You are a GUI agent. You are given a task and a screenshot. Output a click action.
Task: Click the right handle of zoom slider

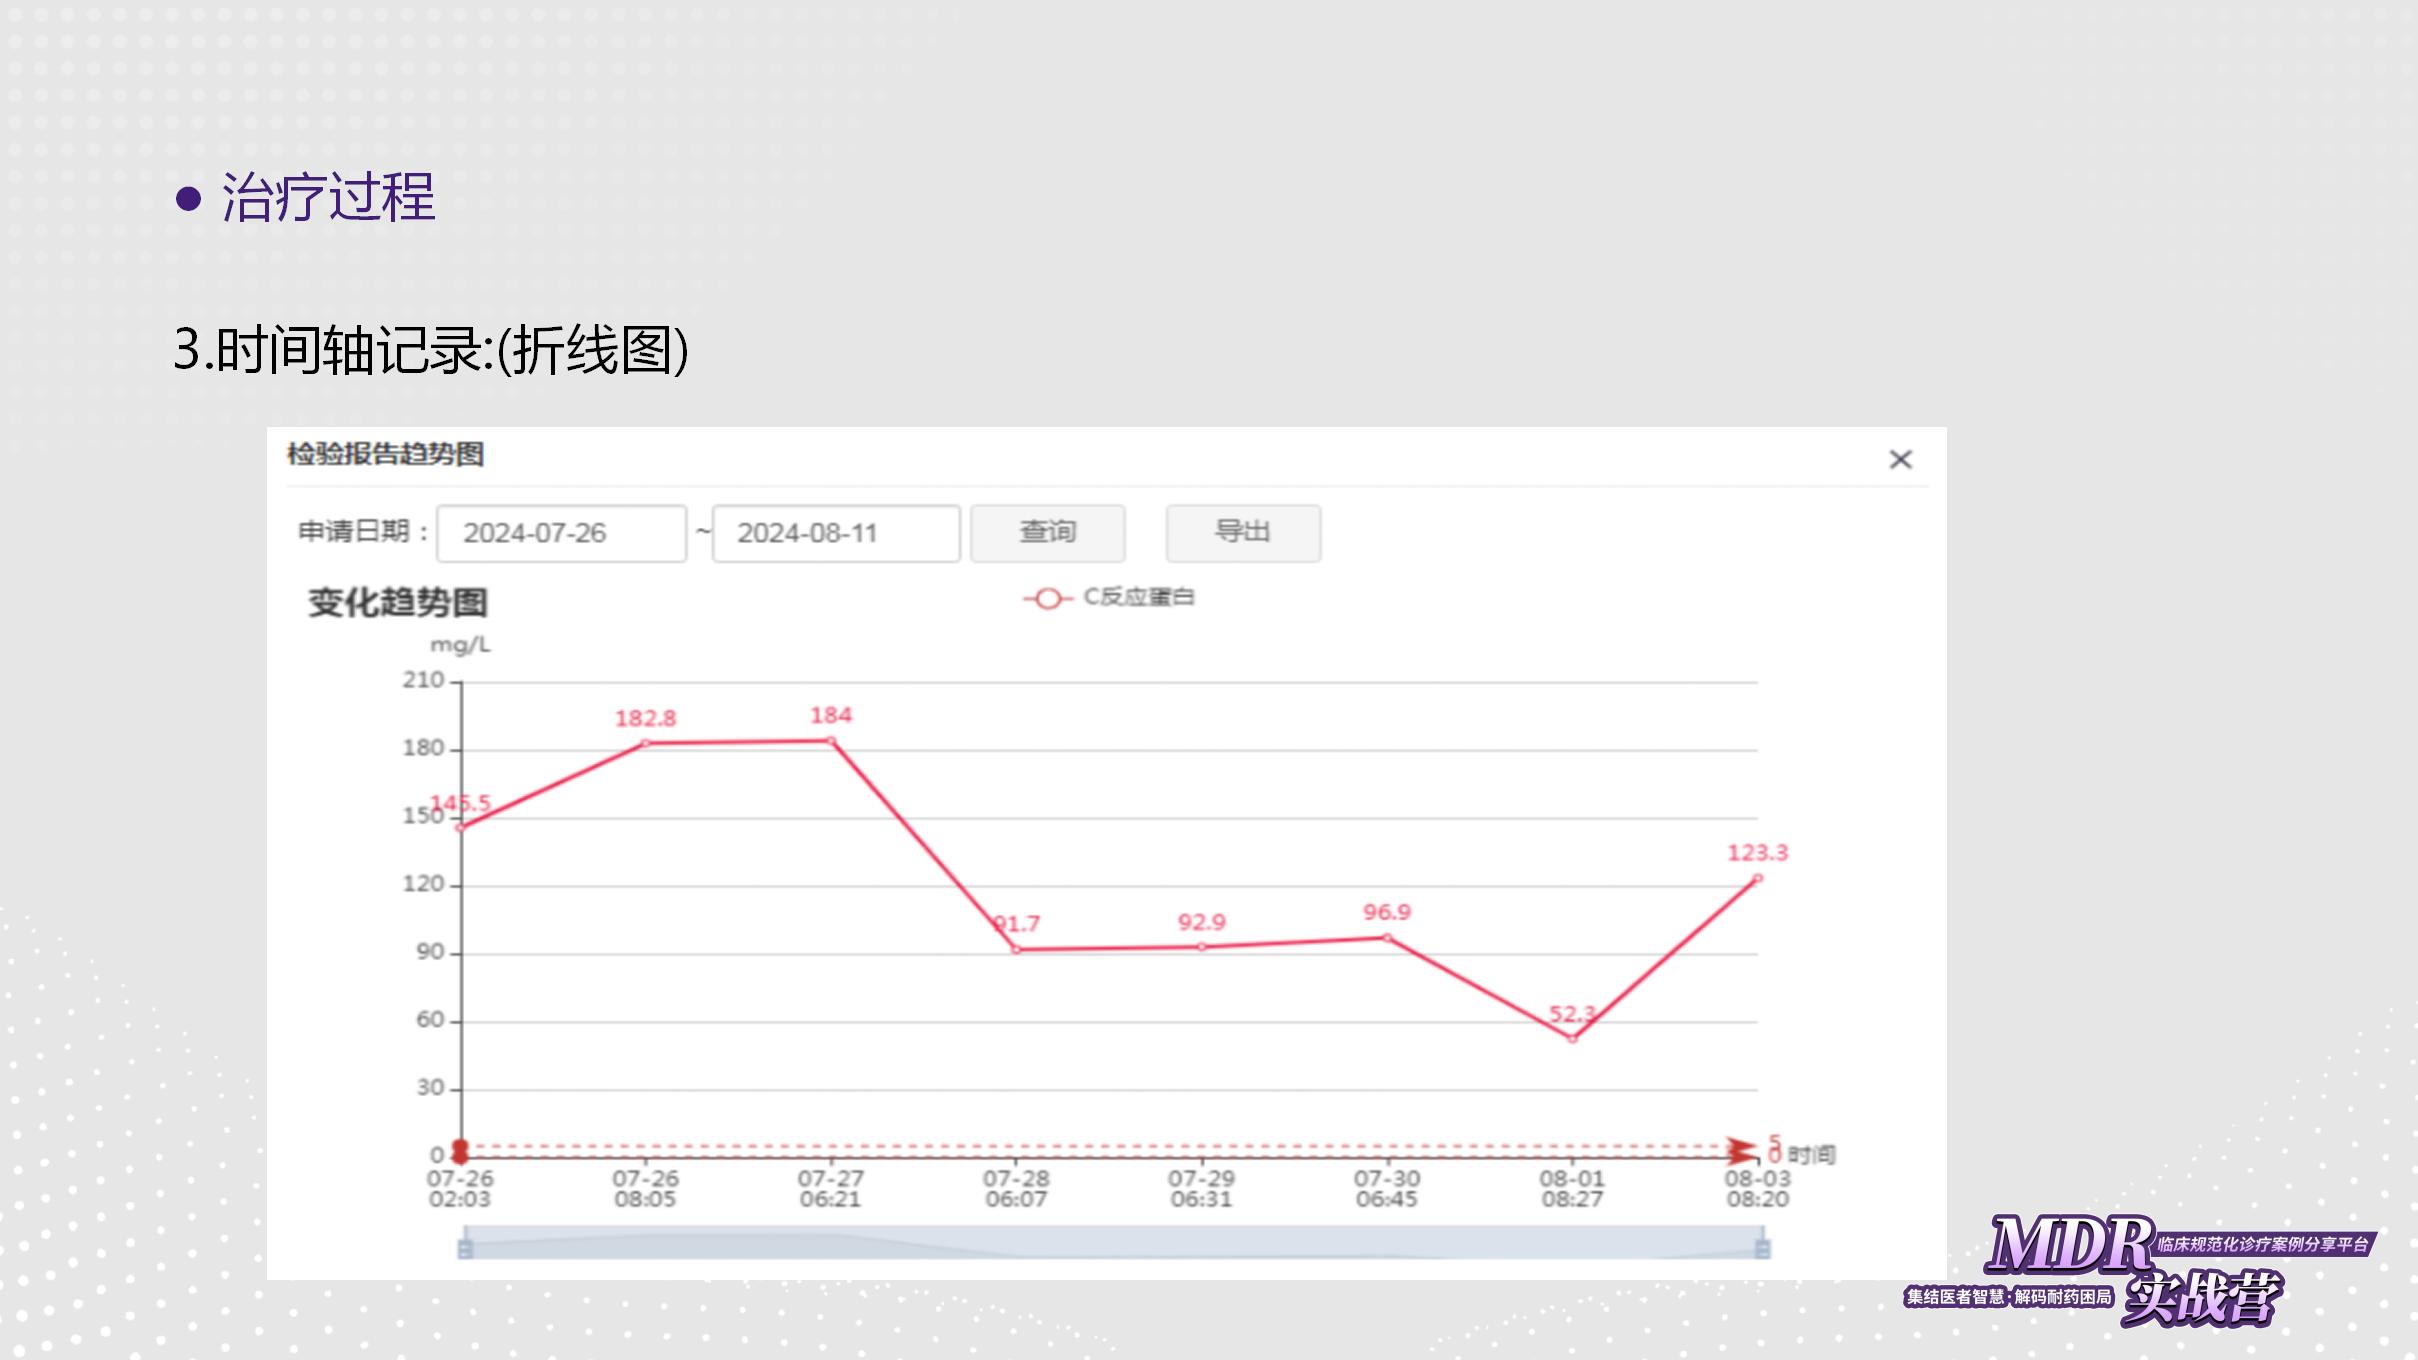(x=1763, y=1248)
